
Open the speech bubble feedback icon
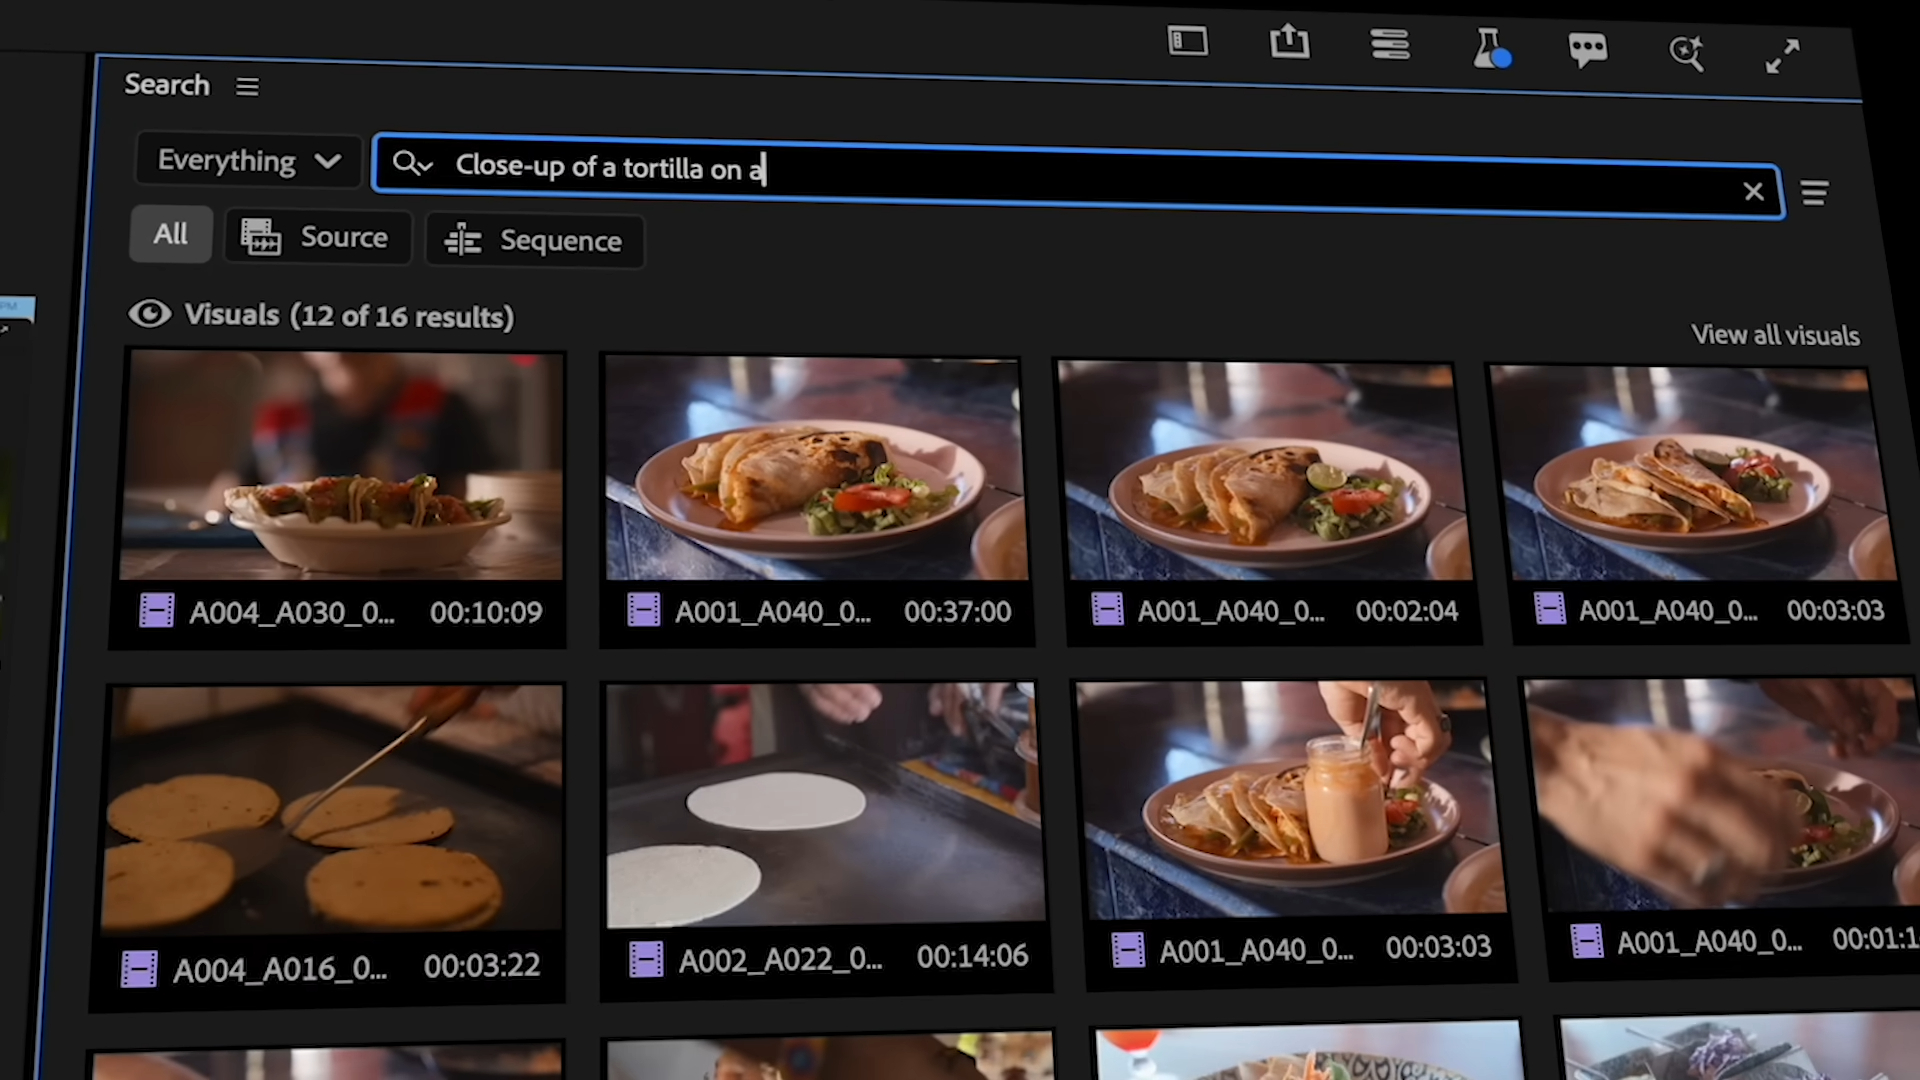tap(1587, 50)
